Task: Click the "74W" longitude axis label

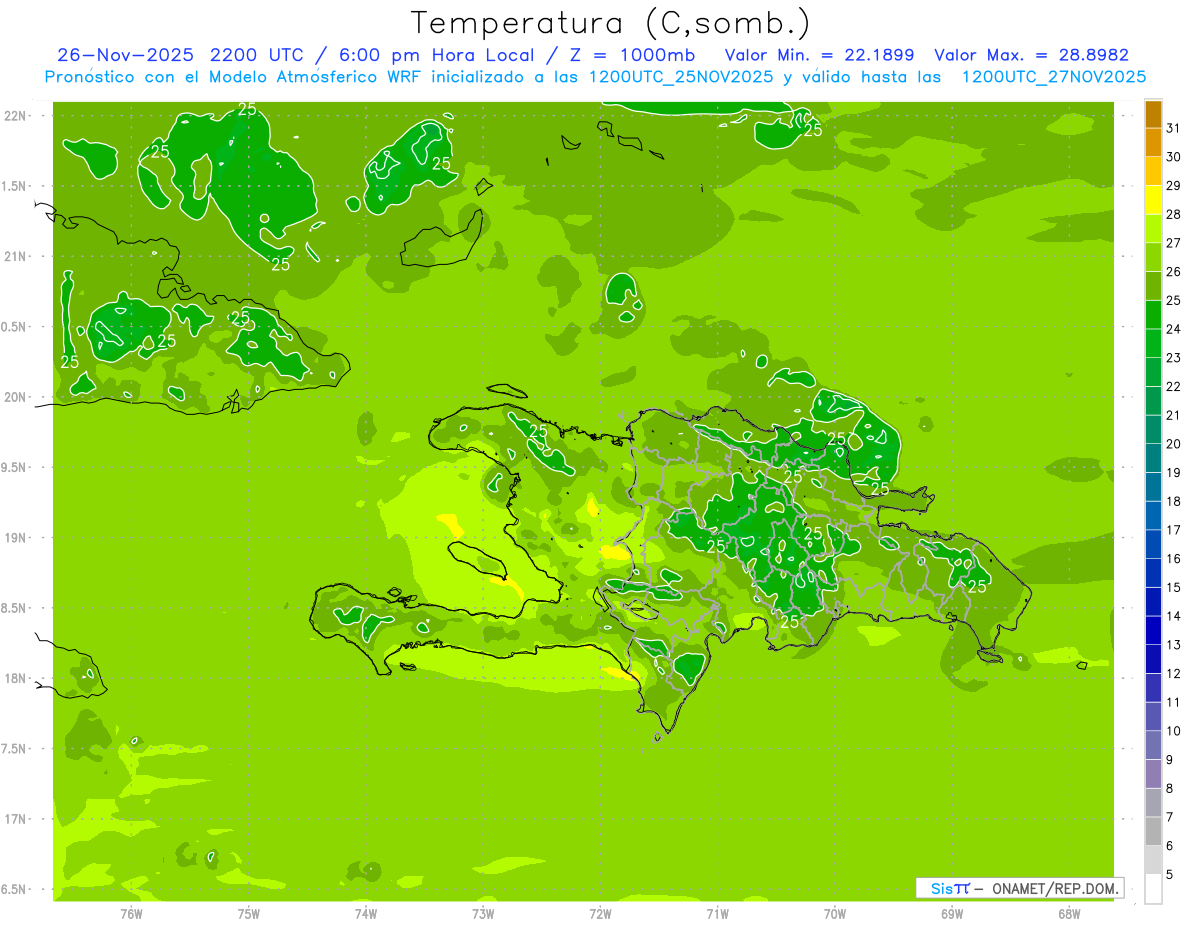Action: click(366, 913)
